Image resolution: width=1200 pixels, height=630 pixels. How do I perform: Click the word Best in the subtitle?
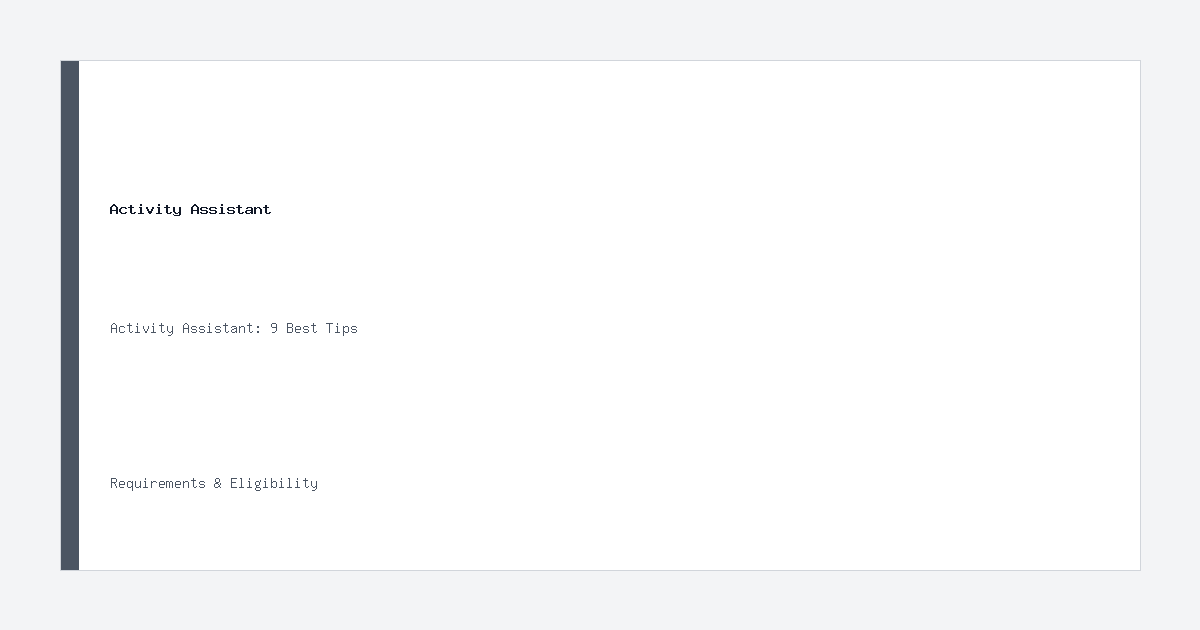point(301,328)
